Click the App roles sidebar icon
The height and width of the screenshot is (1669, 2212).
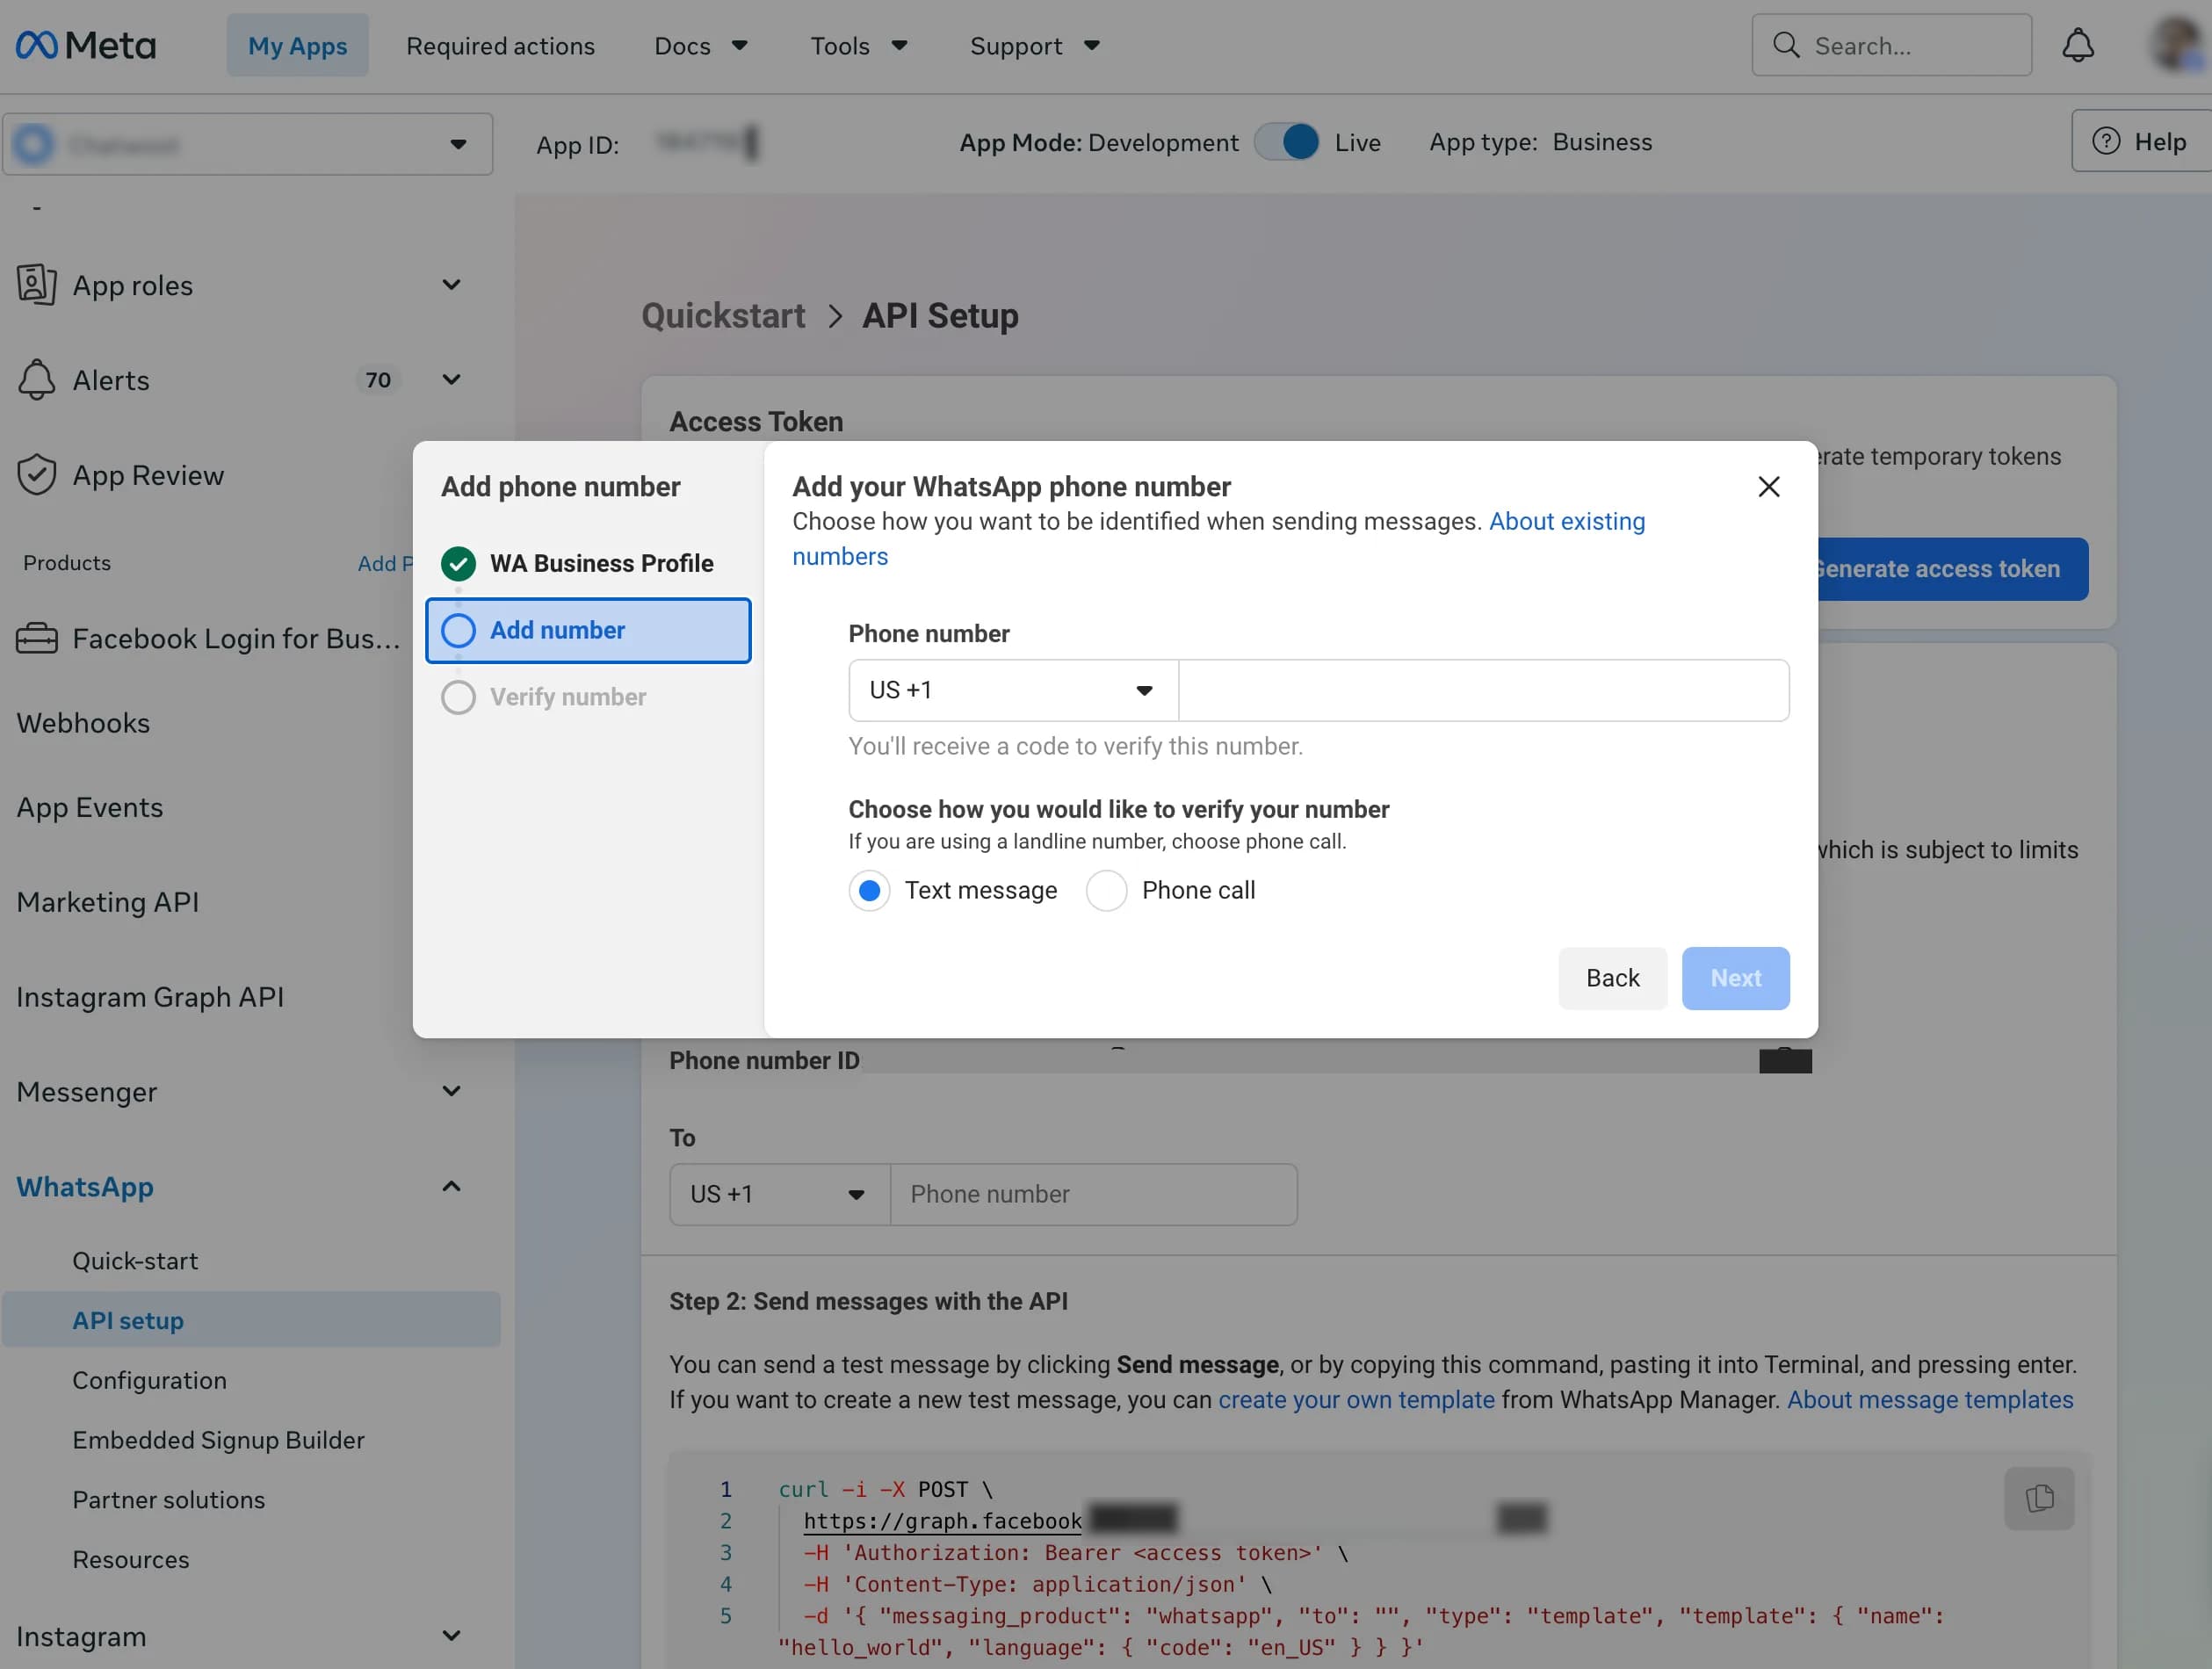point(36,285)
